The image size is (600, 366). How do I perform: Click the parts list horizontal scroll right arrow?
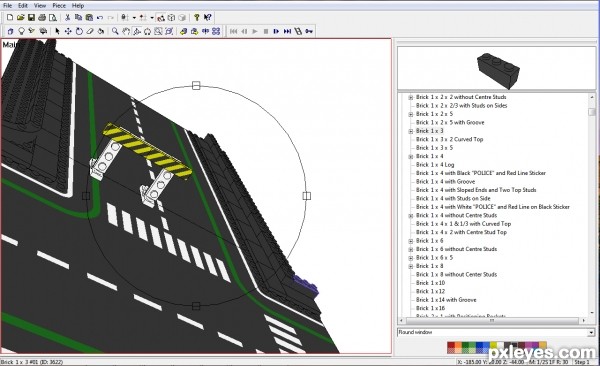click(x=584, y=320)
